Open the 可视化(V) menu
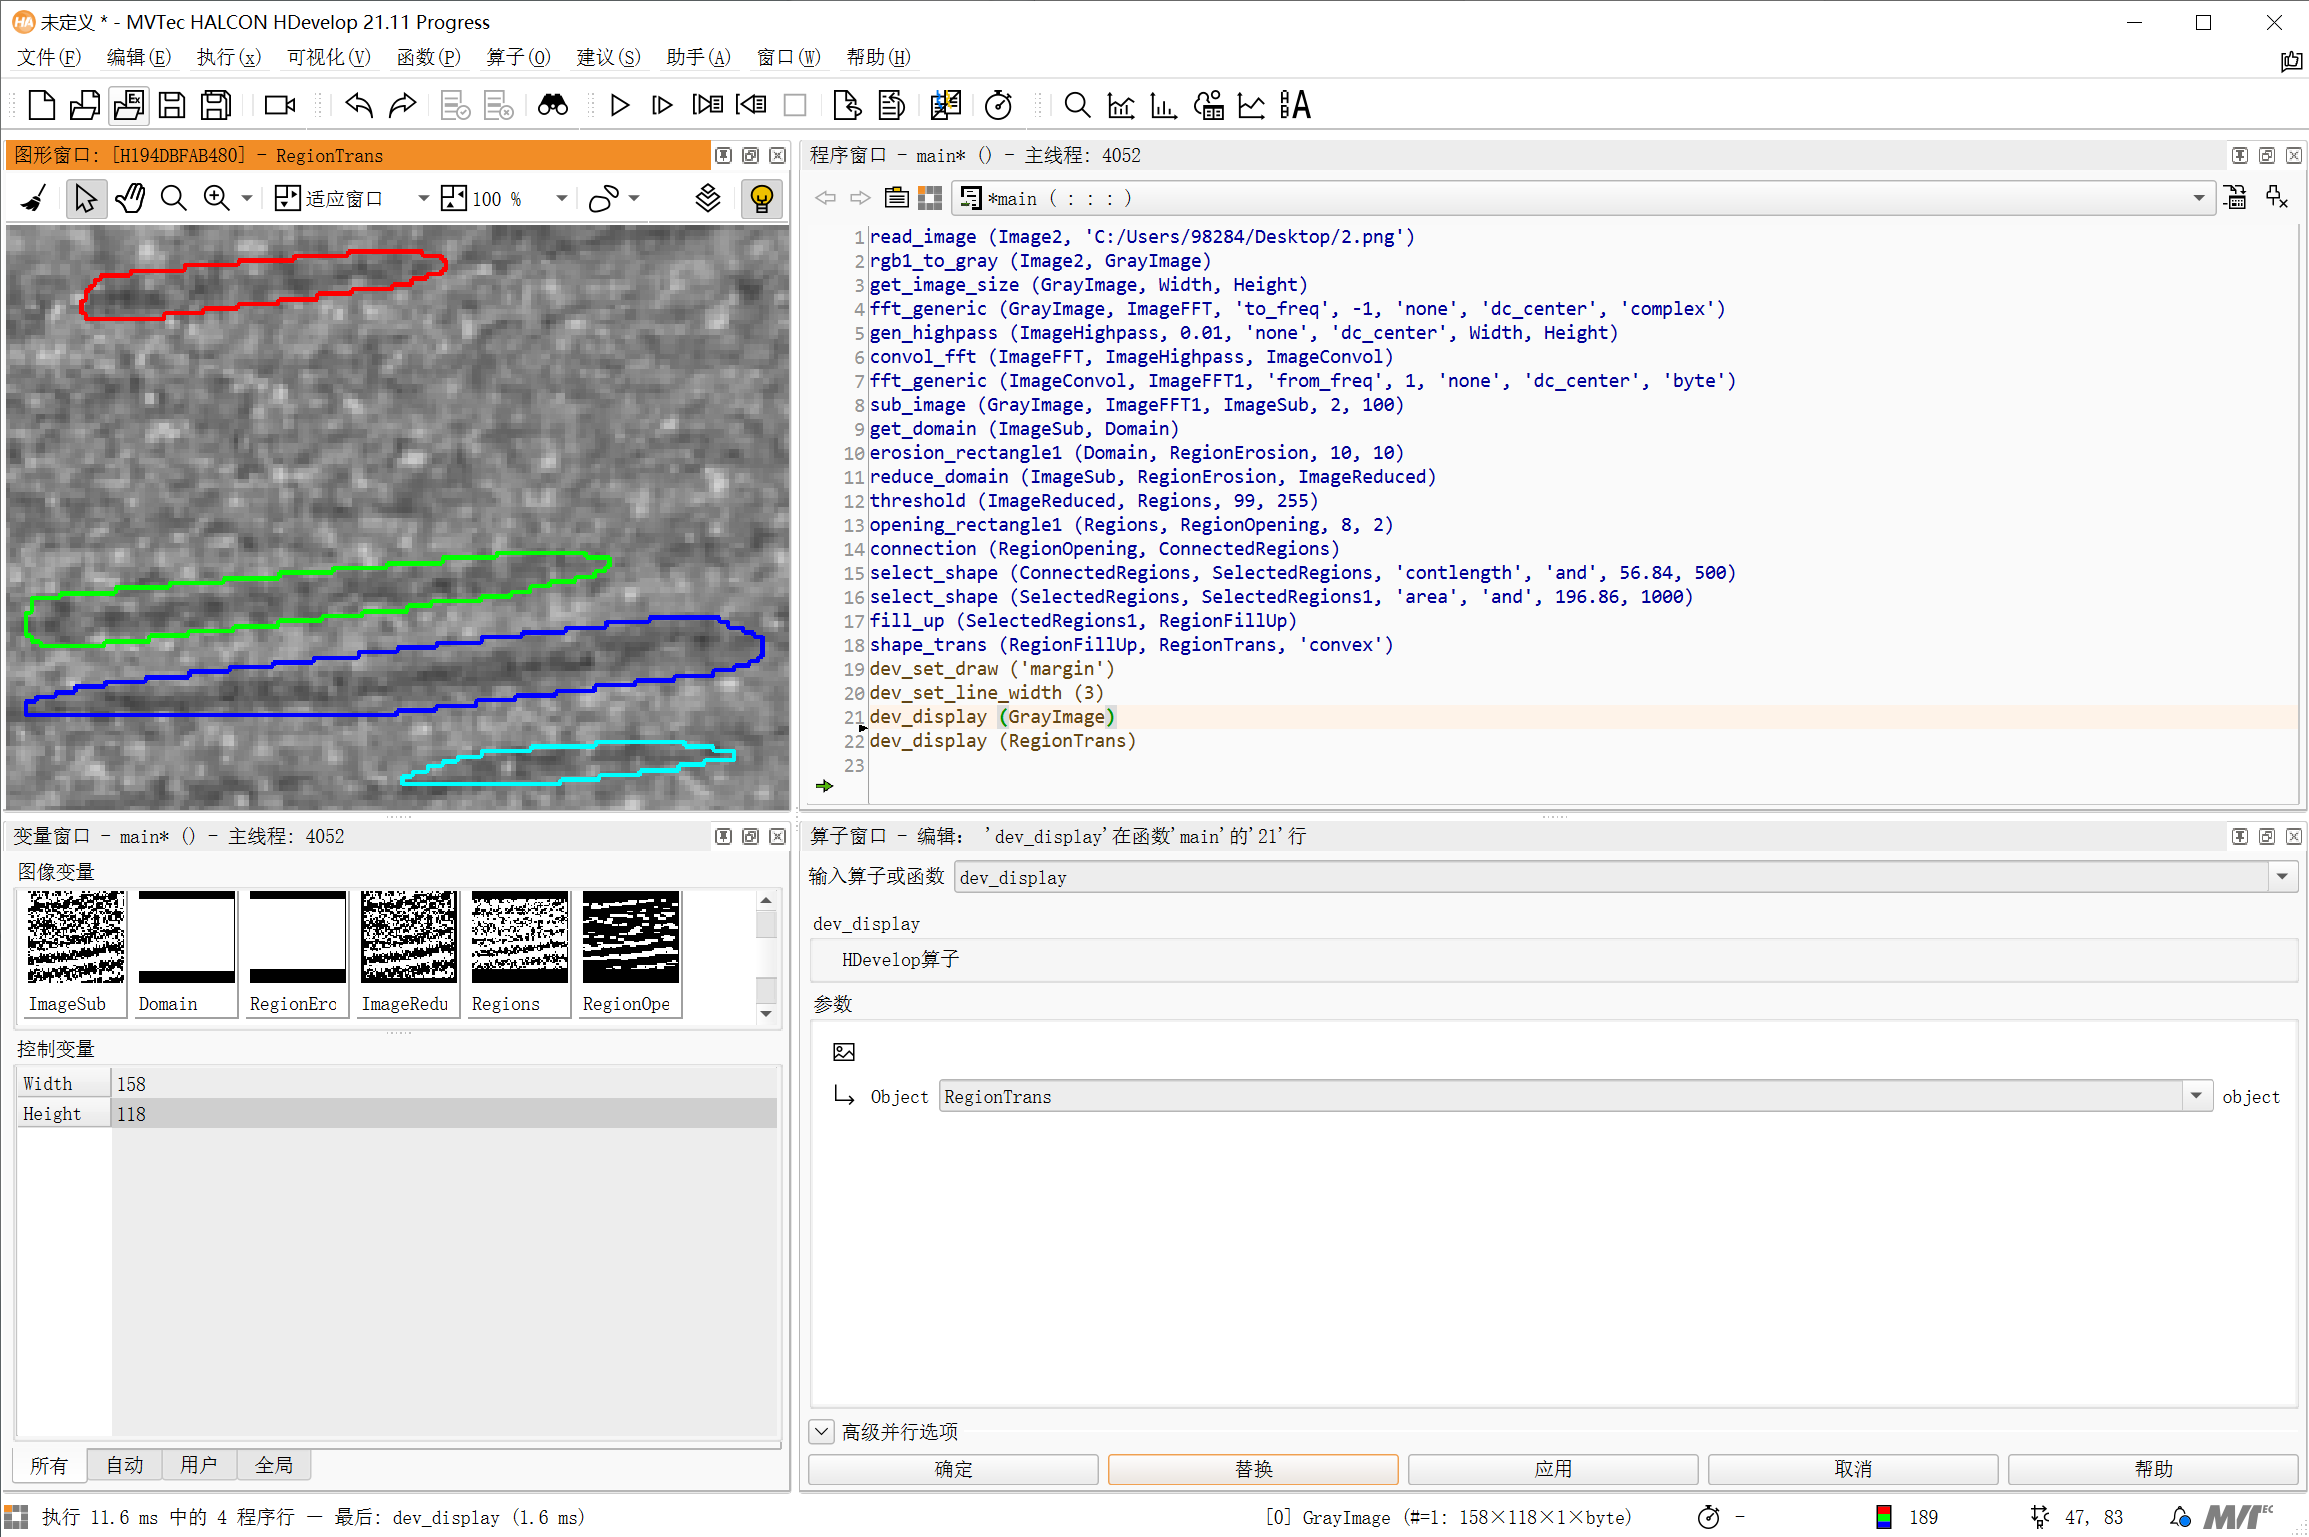This screenshot has height=1537, width=2309. coord(329,57)
